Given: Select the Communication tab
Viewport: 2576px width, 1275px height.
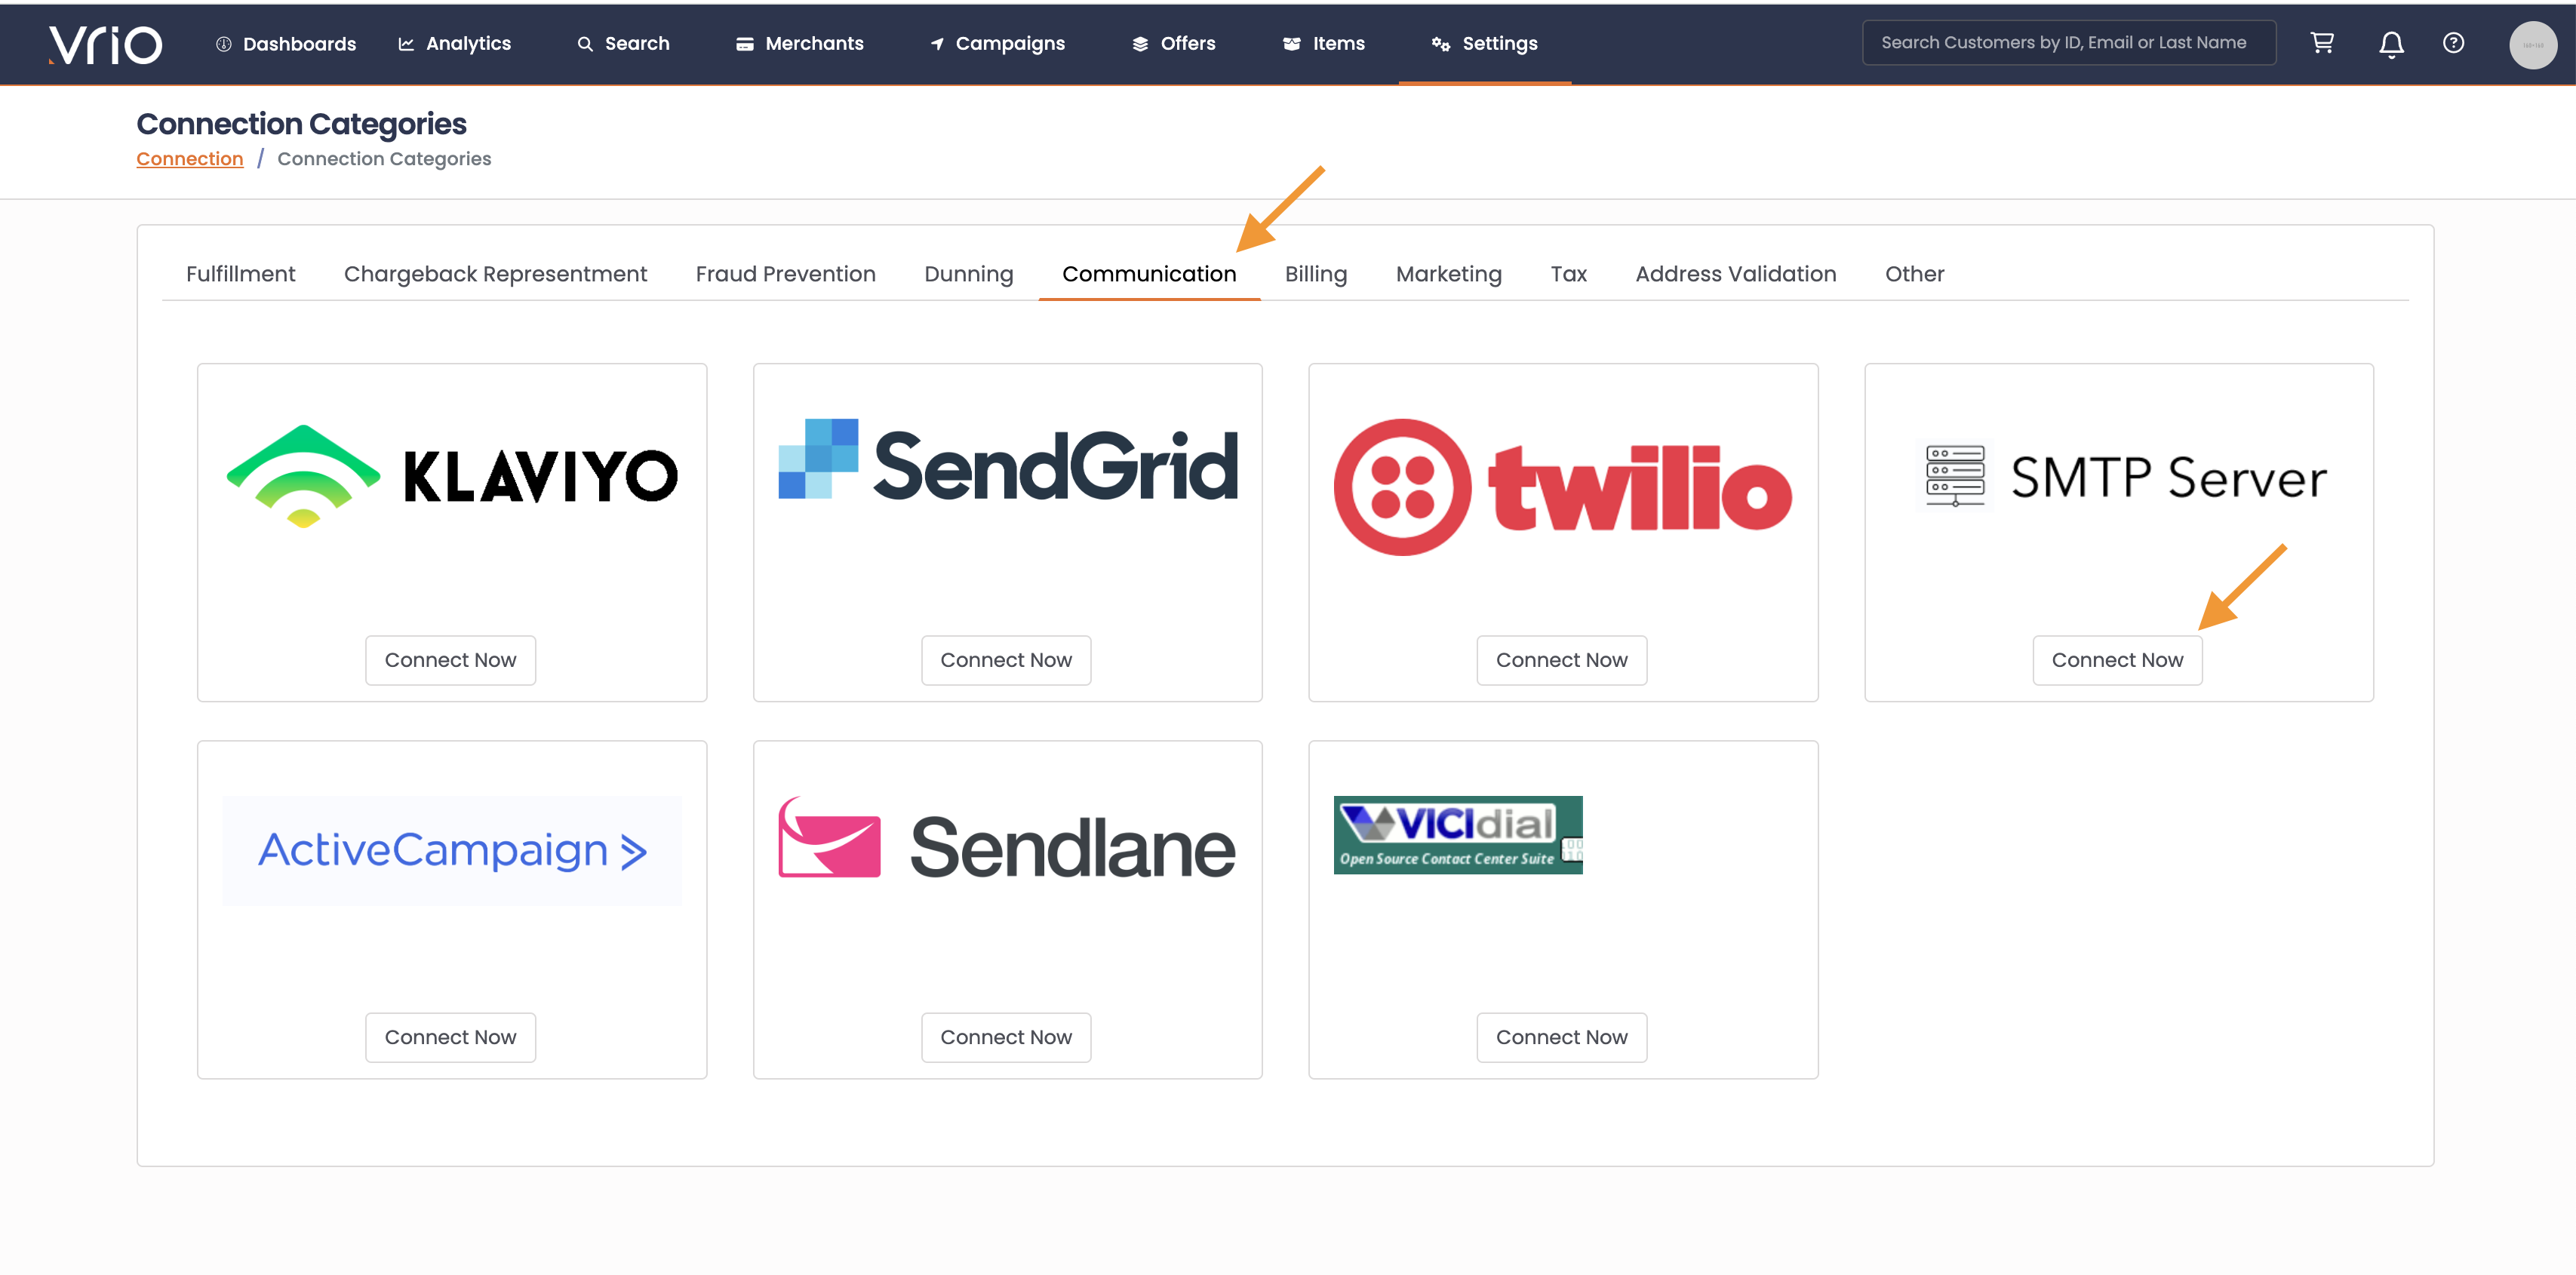Looking at the screenshot, I should point(1149,274).
